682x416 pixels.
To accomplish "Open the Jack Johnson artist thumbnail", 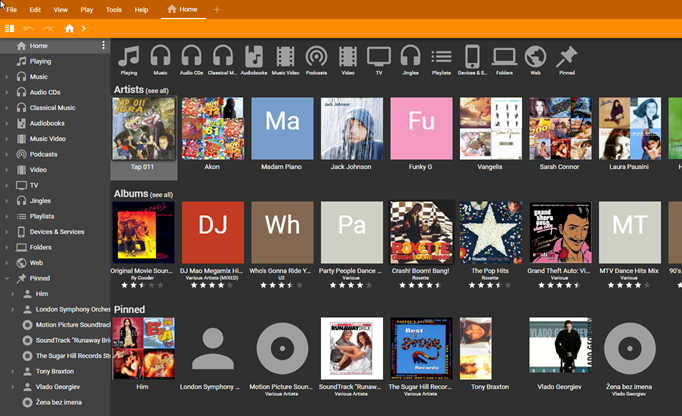I will click(x=352, y=129).
